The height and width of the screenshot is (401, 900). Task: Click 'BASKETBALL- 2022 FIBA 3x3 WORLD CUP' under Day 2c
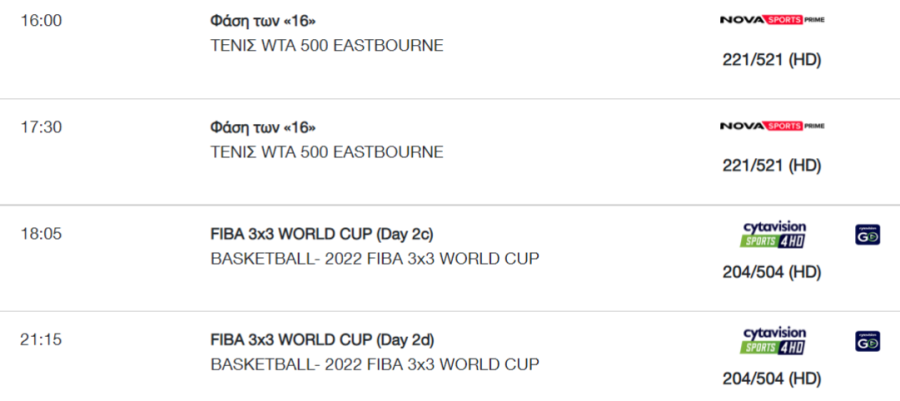tap(375, 259)
